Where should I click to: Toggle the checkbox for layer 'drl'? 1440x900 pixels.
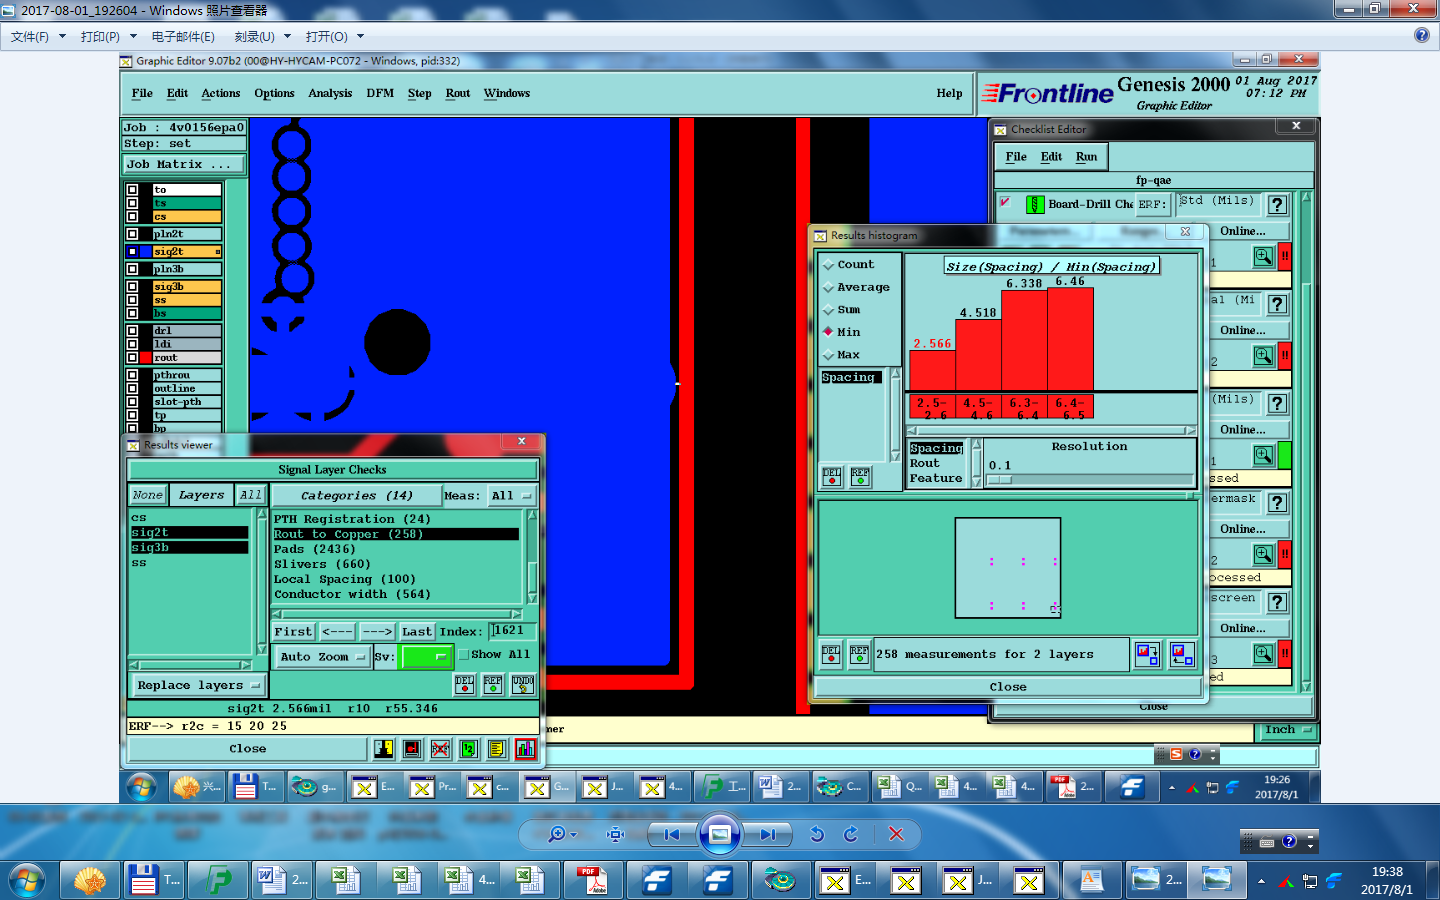tap(132, 331)
